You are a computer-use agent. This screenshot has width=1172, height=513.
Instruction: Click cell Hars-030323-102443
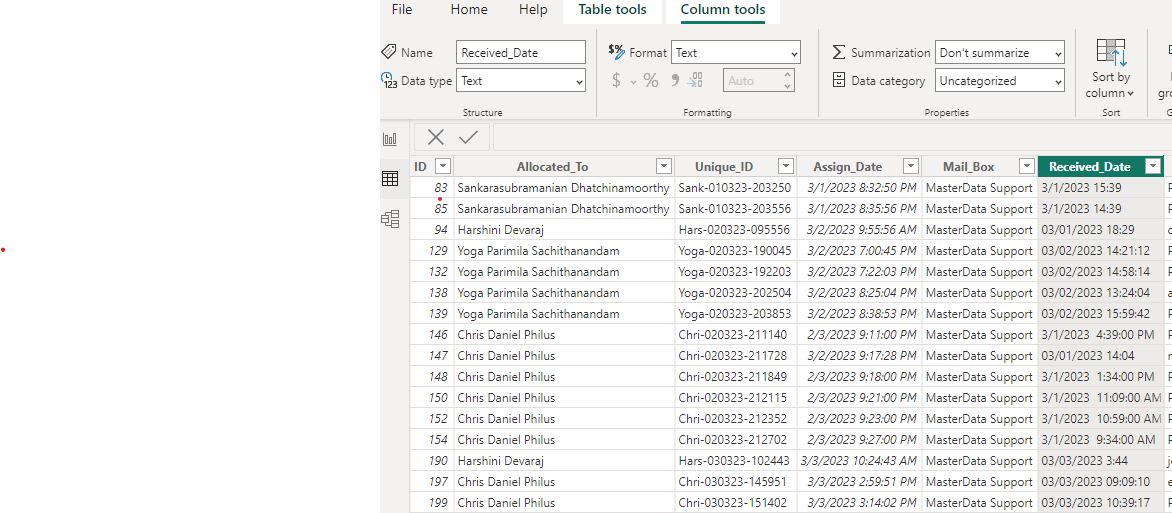click(735, 461)
